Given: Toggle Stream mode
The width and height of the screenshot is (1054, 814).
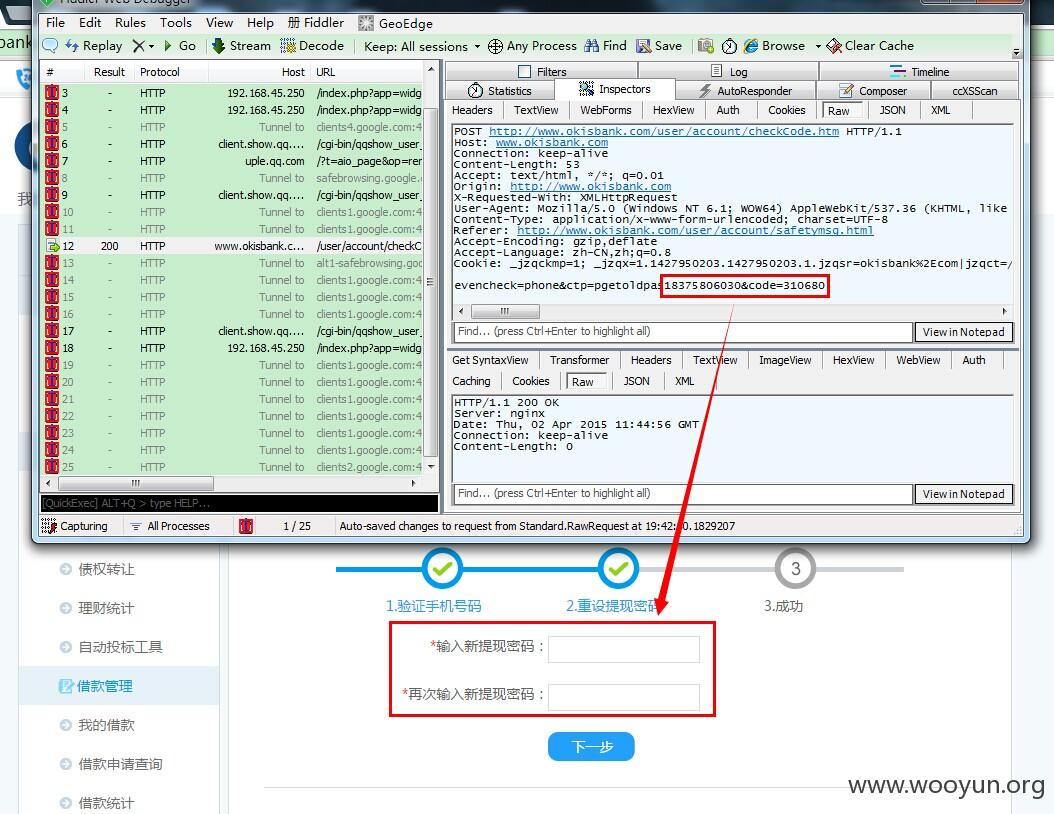Looking at the screenshot, I should point(241,46).
